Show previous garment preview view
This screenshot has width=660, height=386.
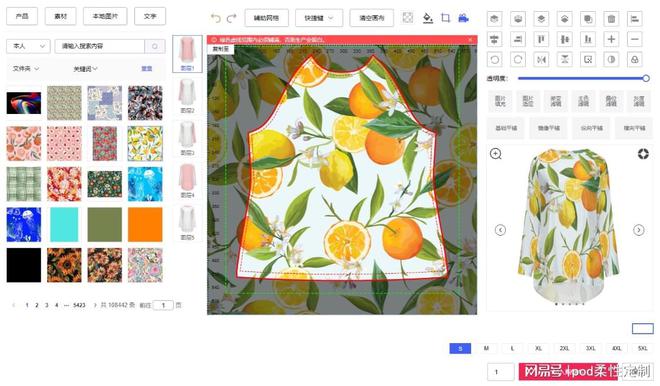[500, 230]
